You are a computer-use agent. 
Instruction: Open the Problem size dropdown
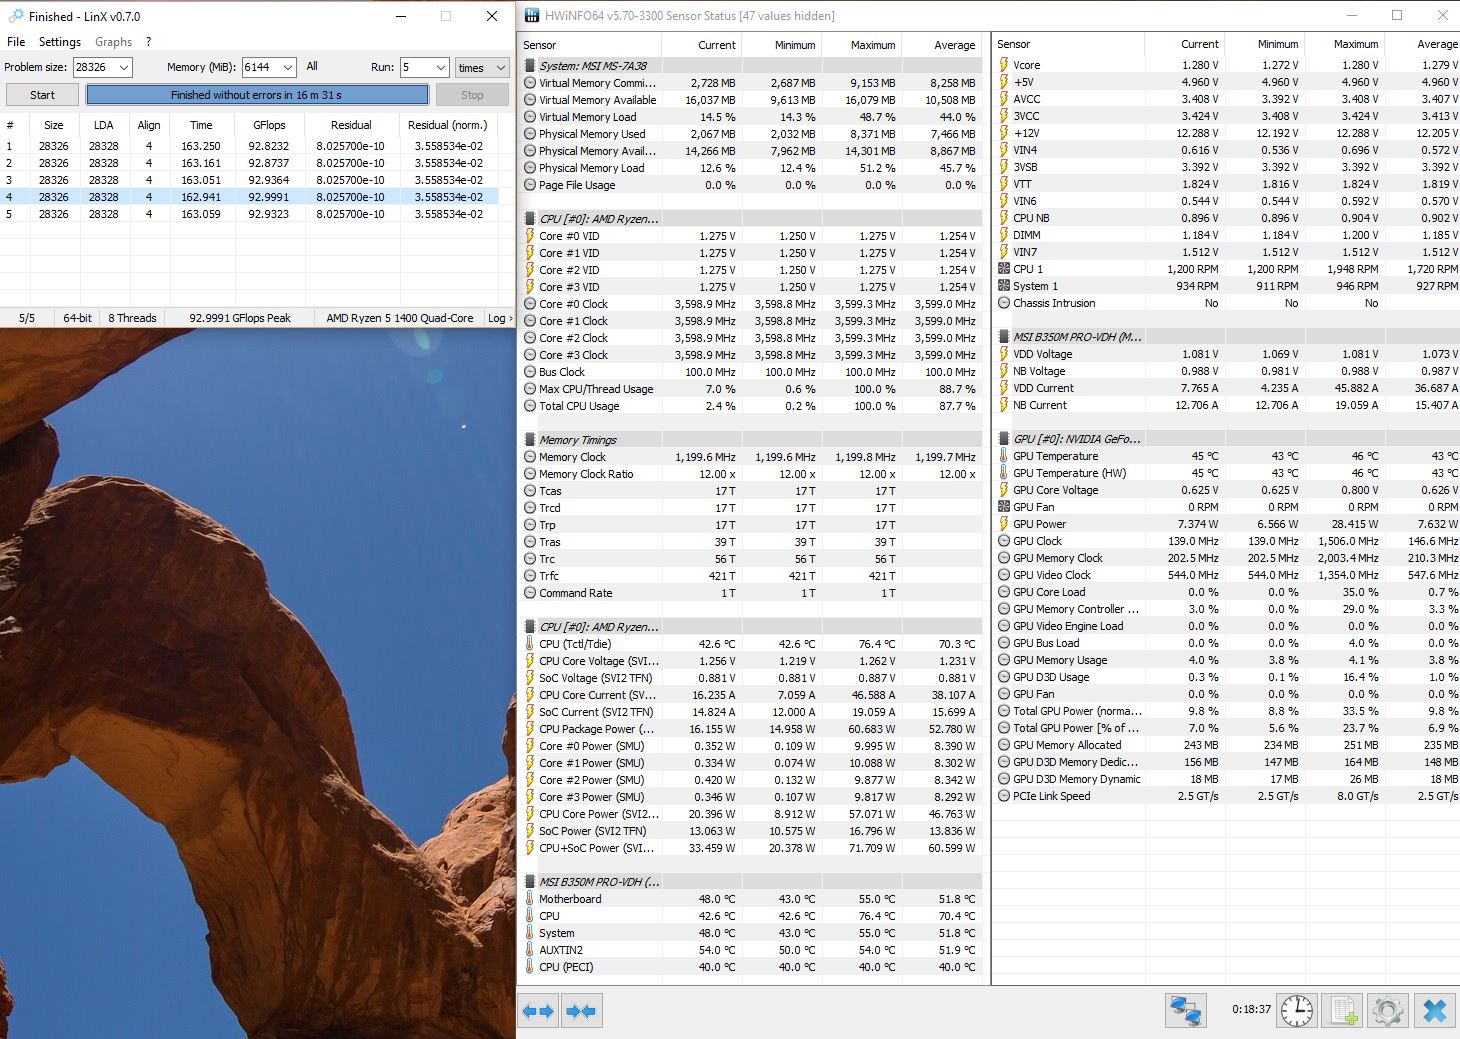point(124,68)
